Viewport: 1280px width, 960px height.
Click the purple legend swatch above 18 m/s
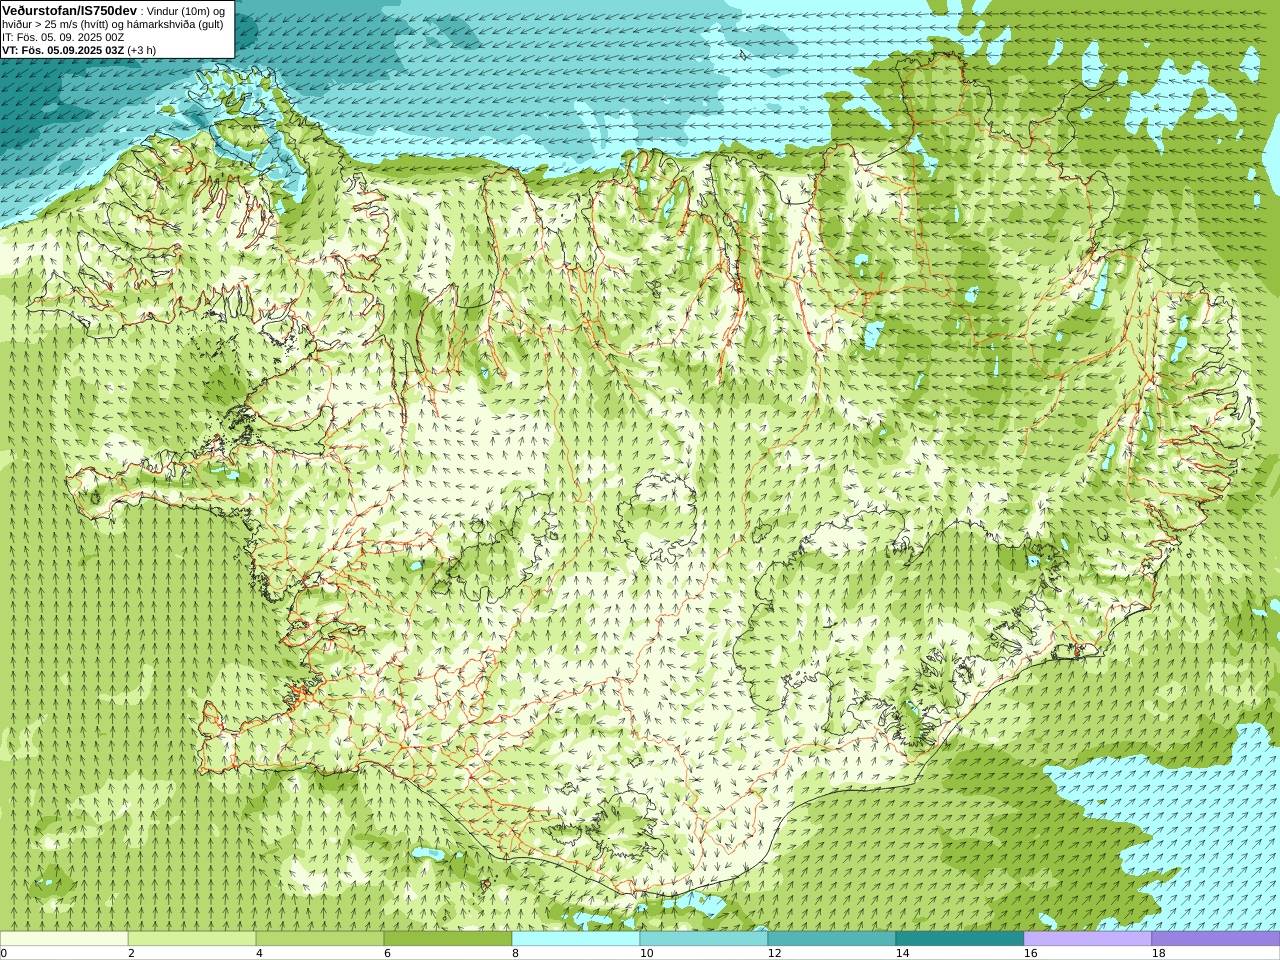pyautogui.click(x=1216, y=939)
